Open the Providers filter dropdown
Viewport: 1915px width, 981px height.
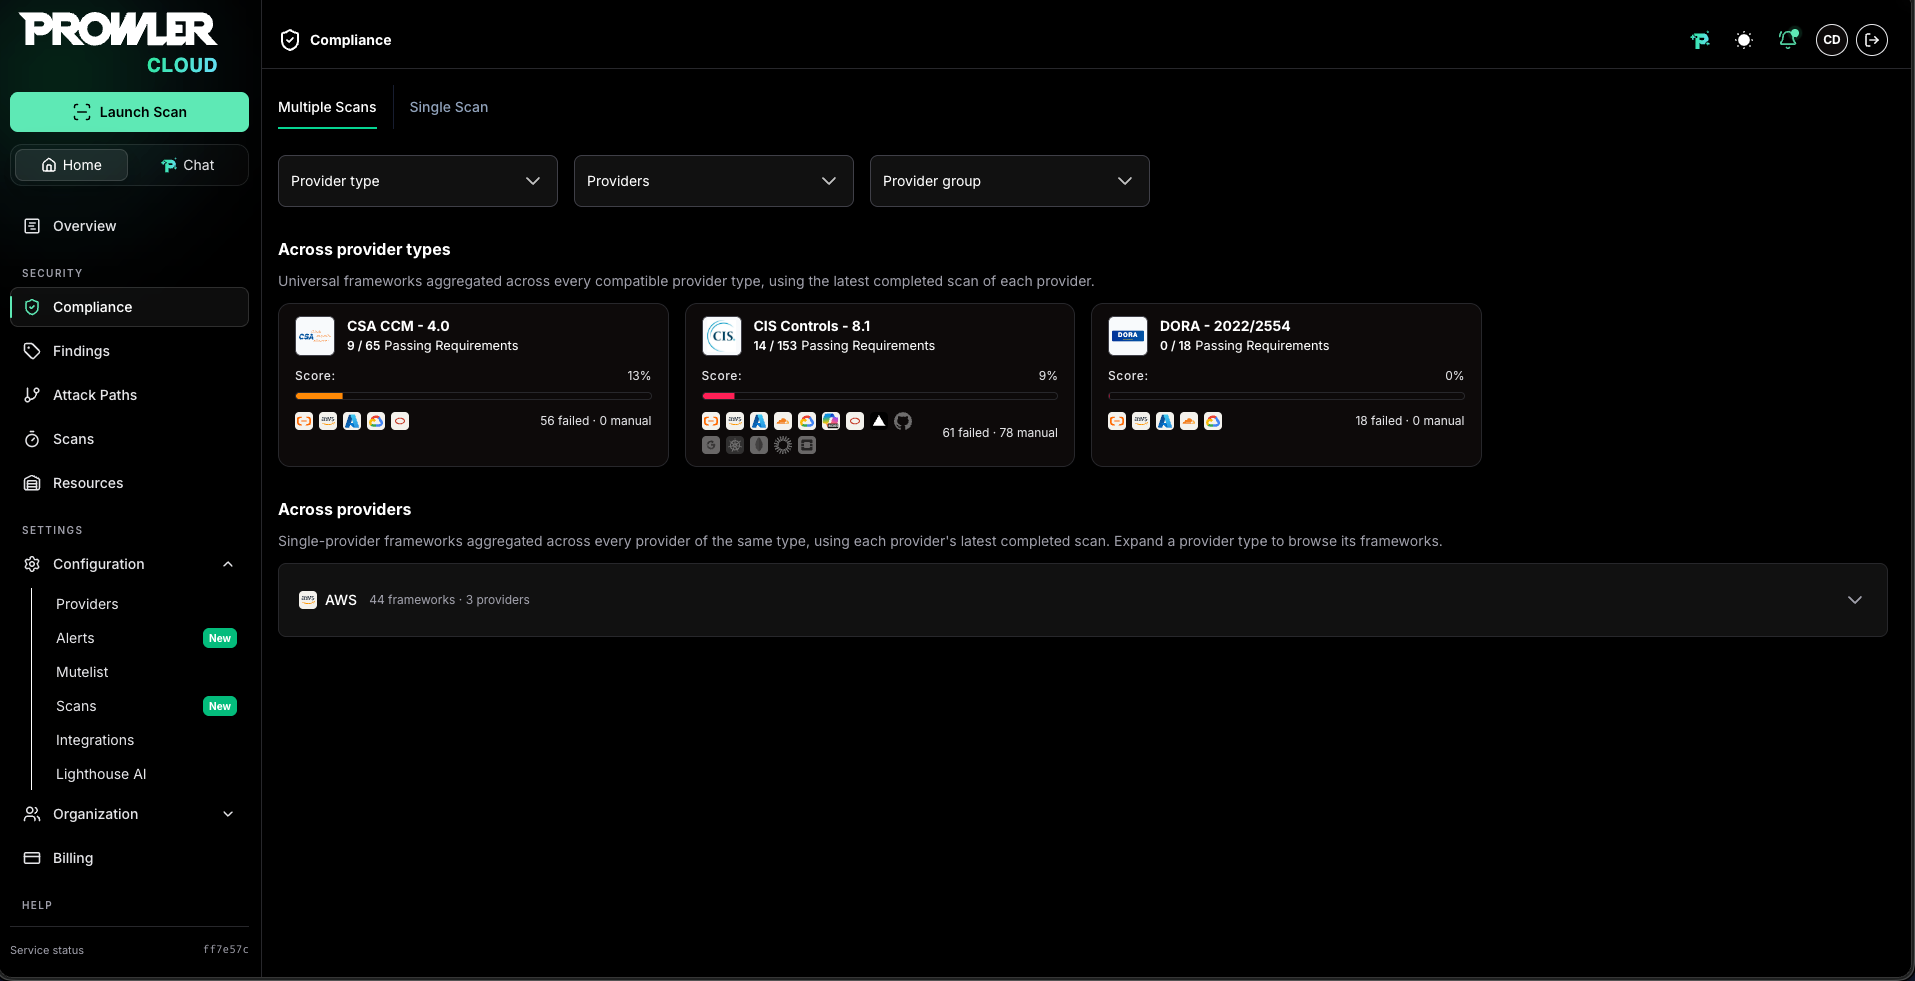(714, 181)
